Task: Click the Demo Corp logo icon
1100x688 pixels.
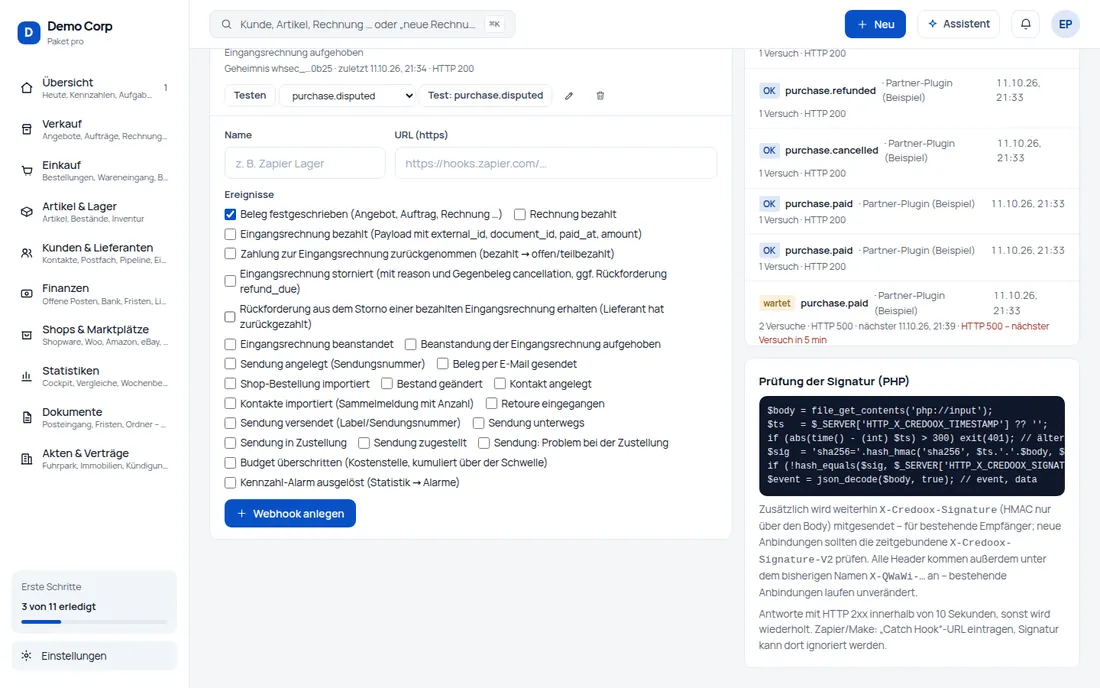Action: (x=29, y=32)
